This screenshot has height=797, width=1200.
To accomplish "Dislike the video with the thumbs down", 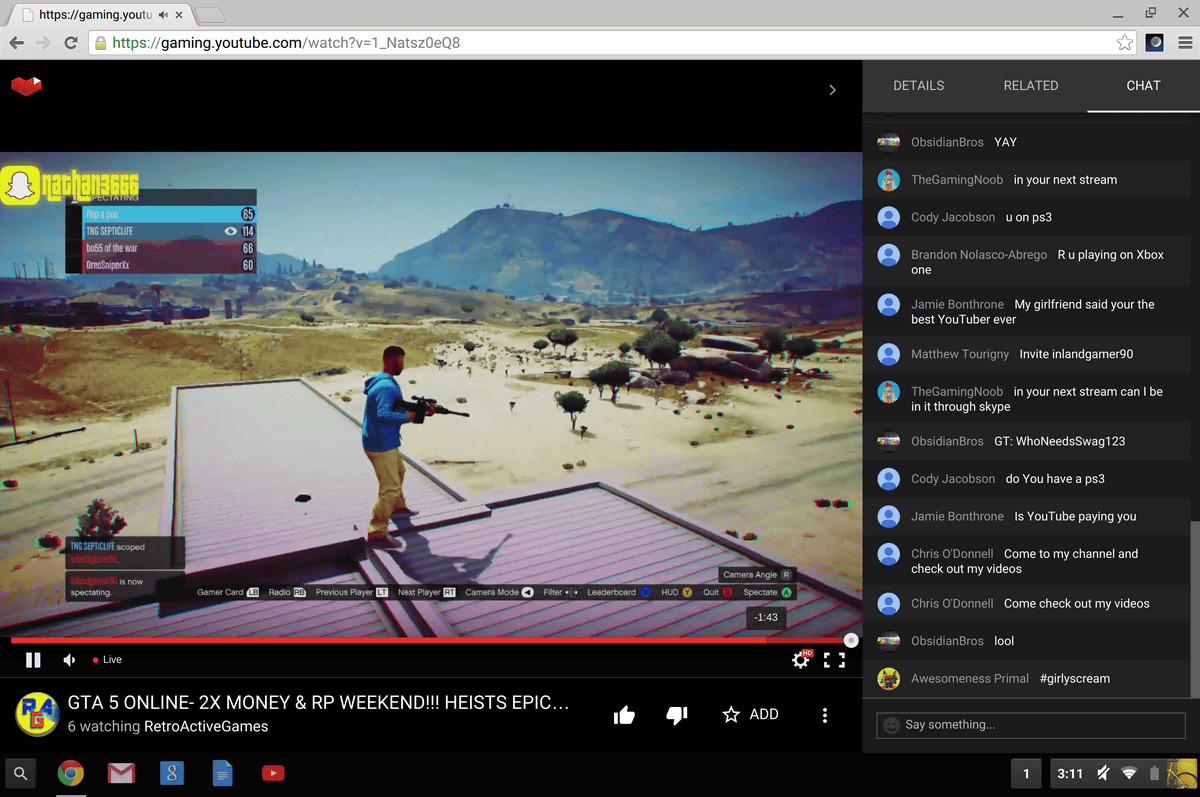I will click(x=677, y=713).
